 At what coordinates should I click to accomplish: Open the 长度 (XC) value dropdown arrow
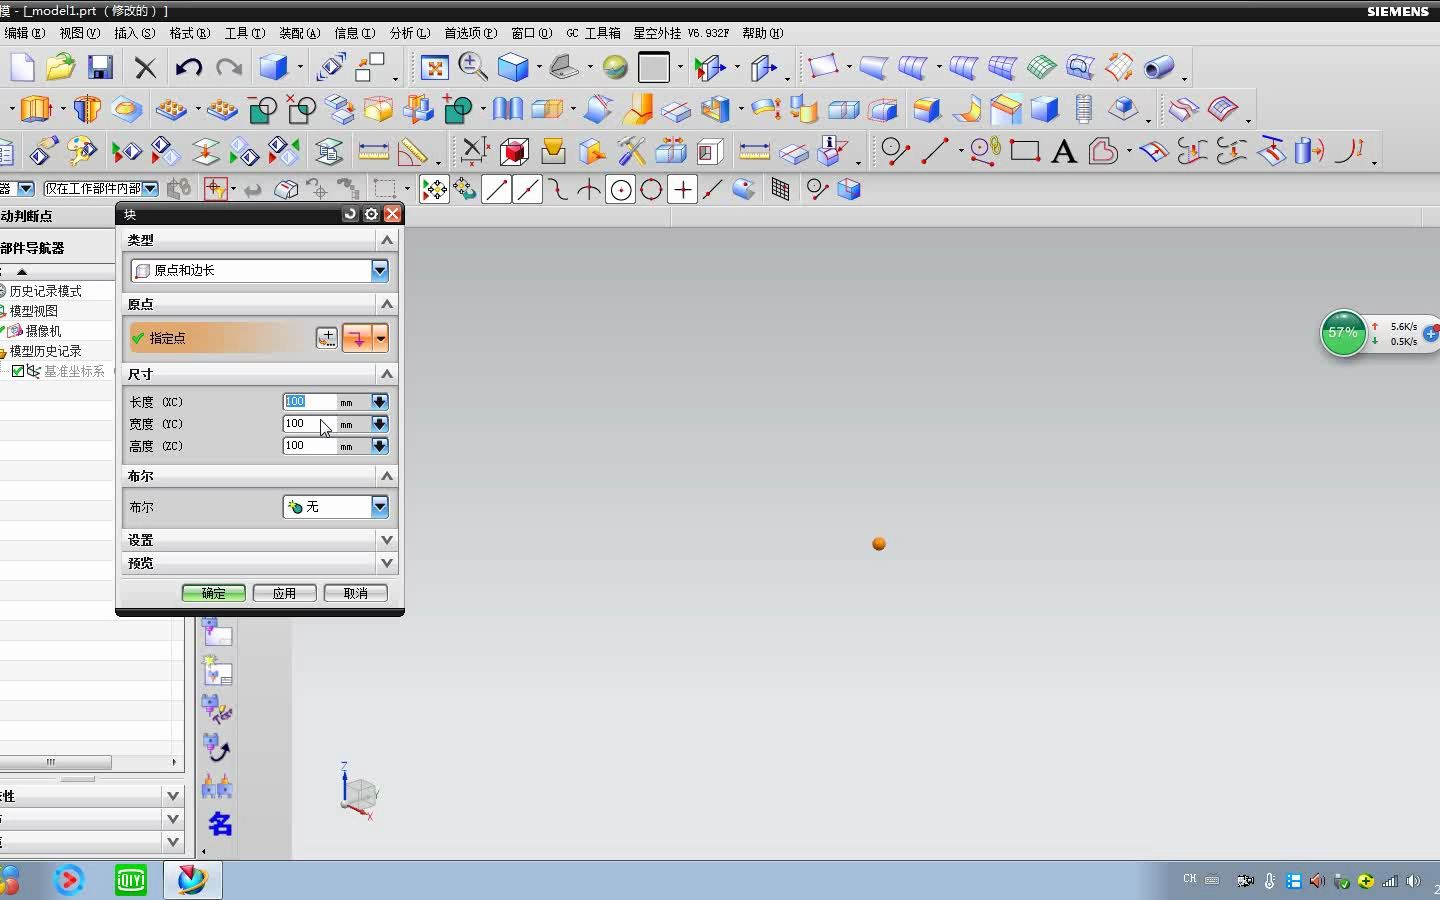tap(380, 402)
